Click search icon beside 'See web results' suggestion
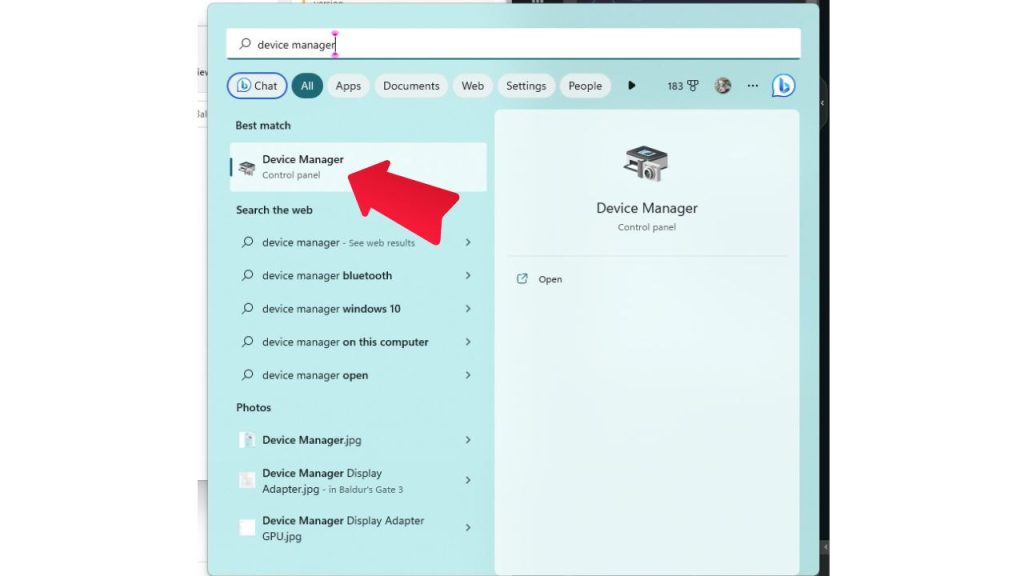 point(248,242)
